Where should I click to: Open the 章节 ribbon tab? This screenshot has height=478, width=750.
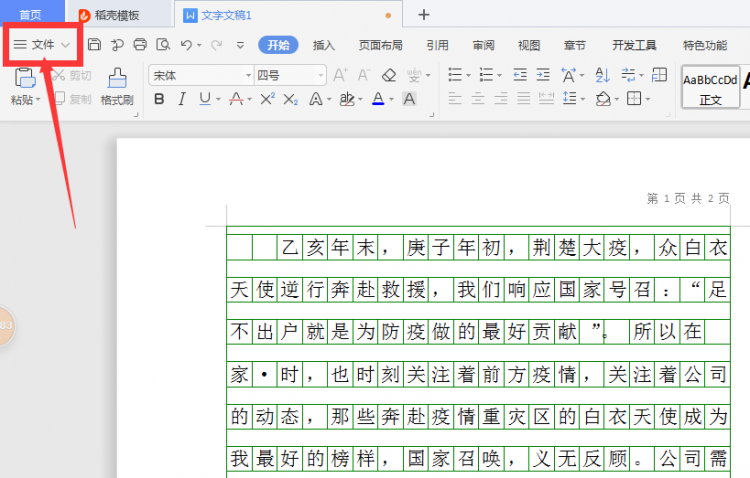click(x=575, y=45)
